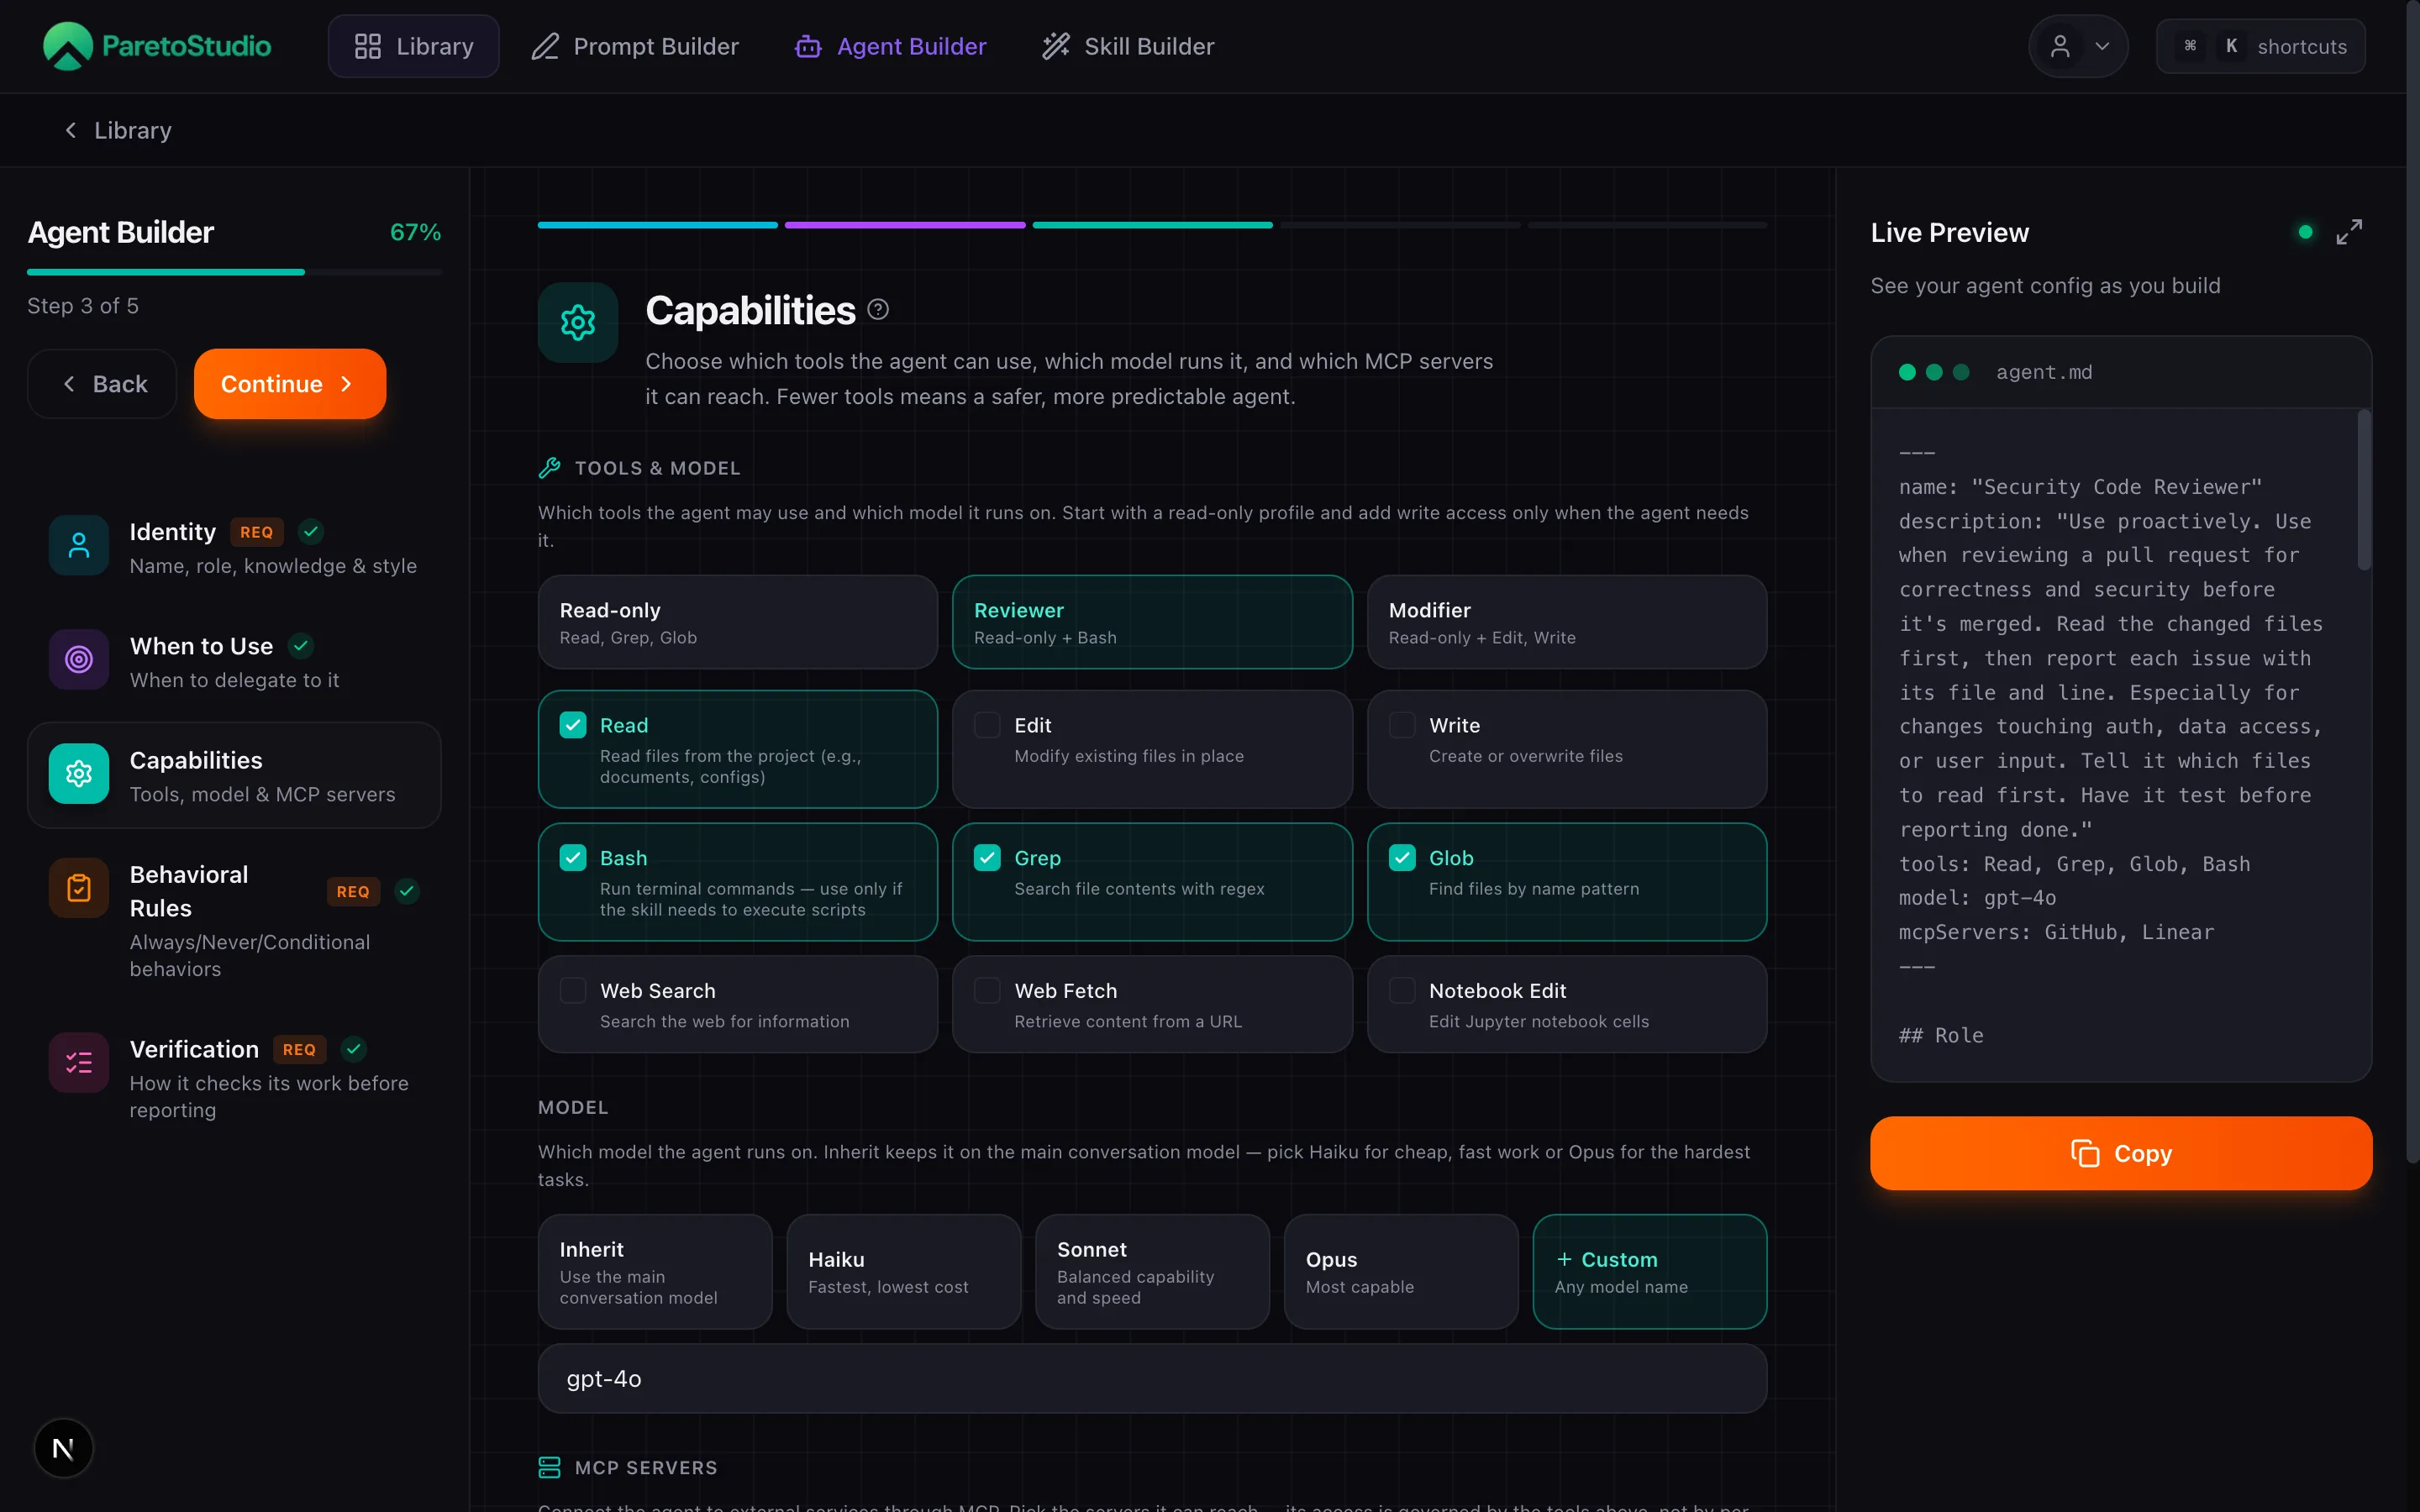The width and height of the screenshot is (2420, 1512).
Task: Click the Verification checklist icon
Action: (79, 1062)
